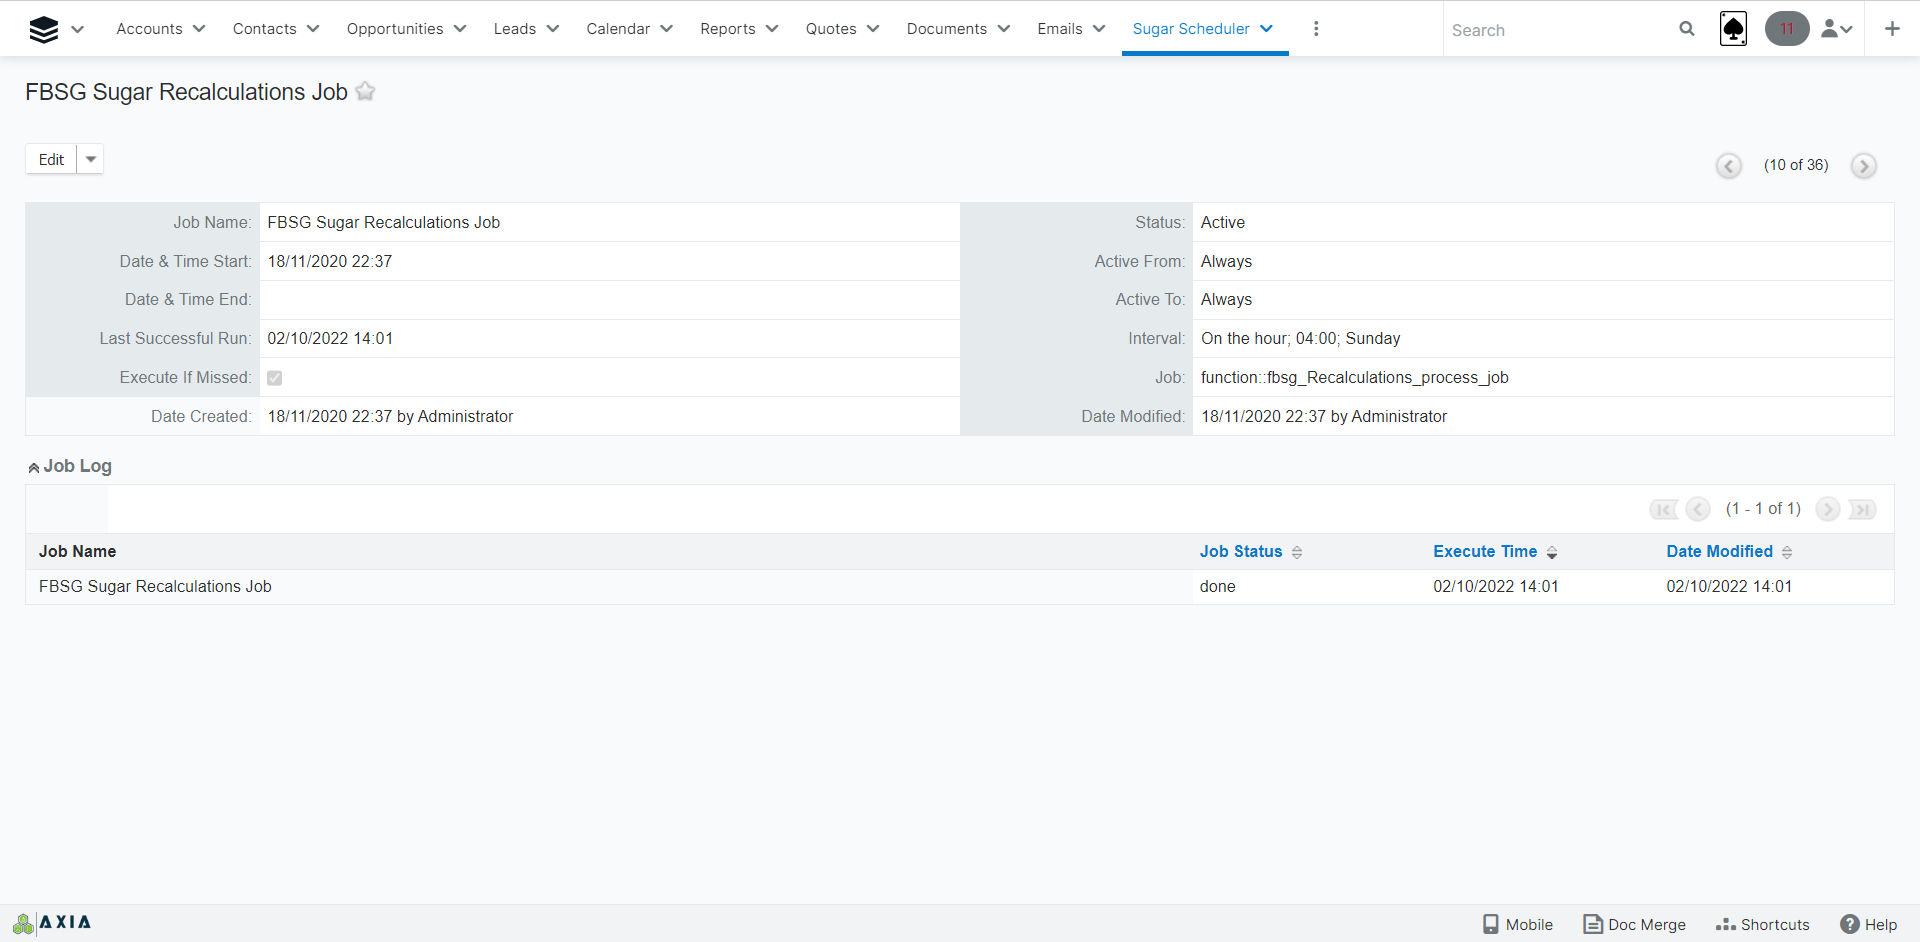The height and width of the screenshot is (942, 1920).
Task: Open the Contacts module tab
Action: (x=265, y=29)
